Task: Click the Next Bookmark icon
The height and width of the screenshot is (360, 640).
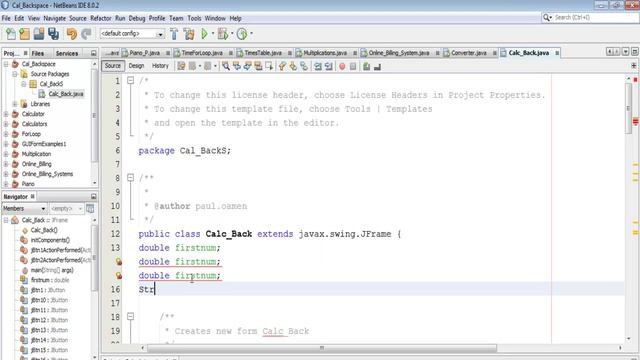Action: pyautogui.click(x=293, y=66)
